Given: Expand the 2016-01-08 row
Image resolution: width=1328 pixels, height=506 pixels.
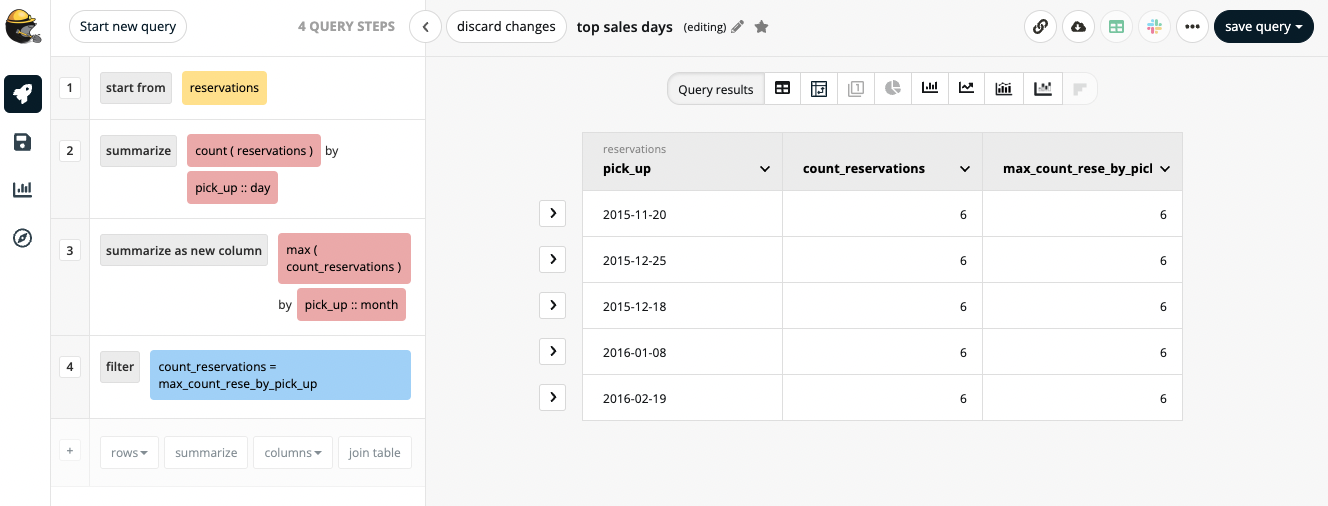Looking at the screenshot, I should coord(552,351).
